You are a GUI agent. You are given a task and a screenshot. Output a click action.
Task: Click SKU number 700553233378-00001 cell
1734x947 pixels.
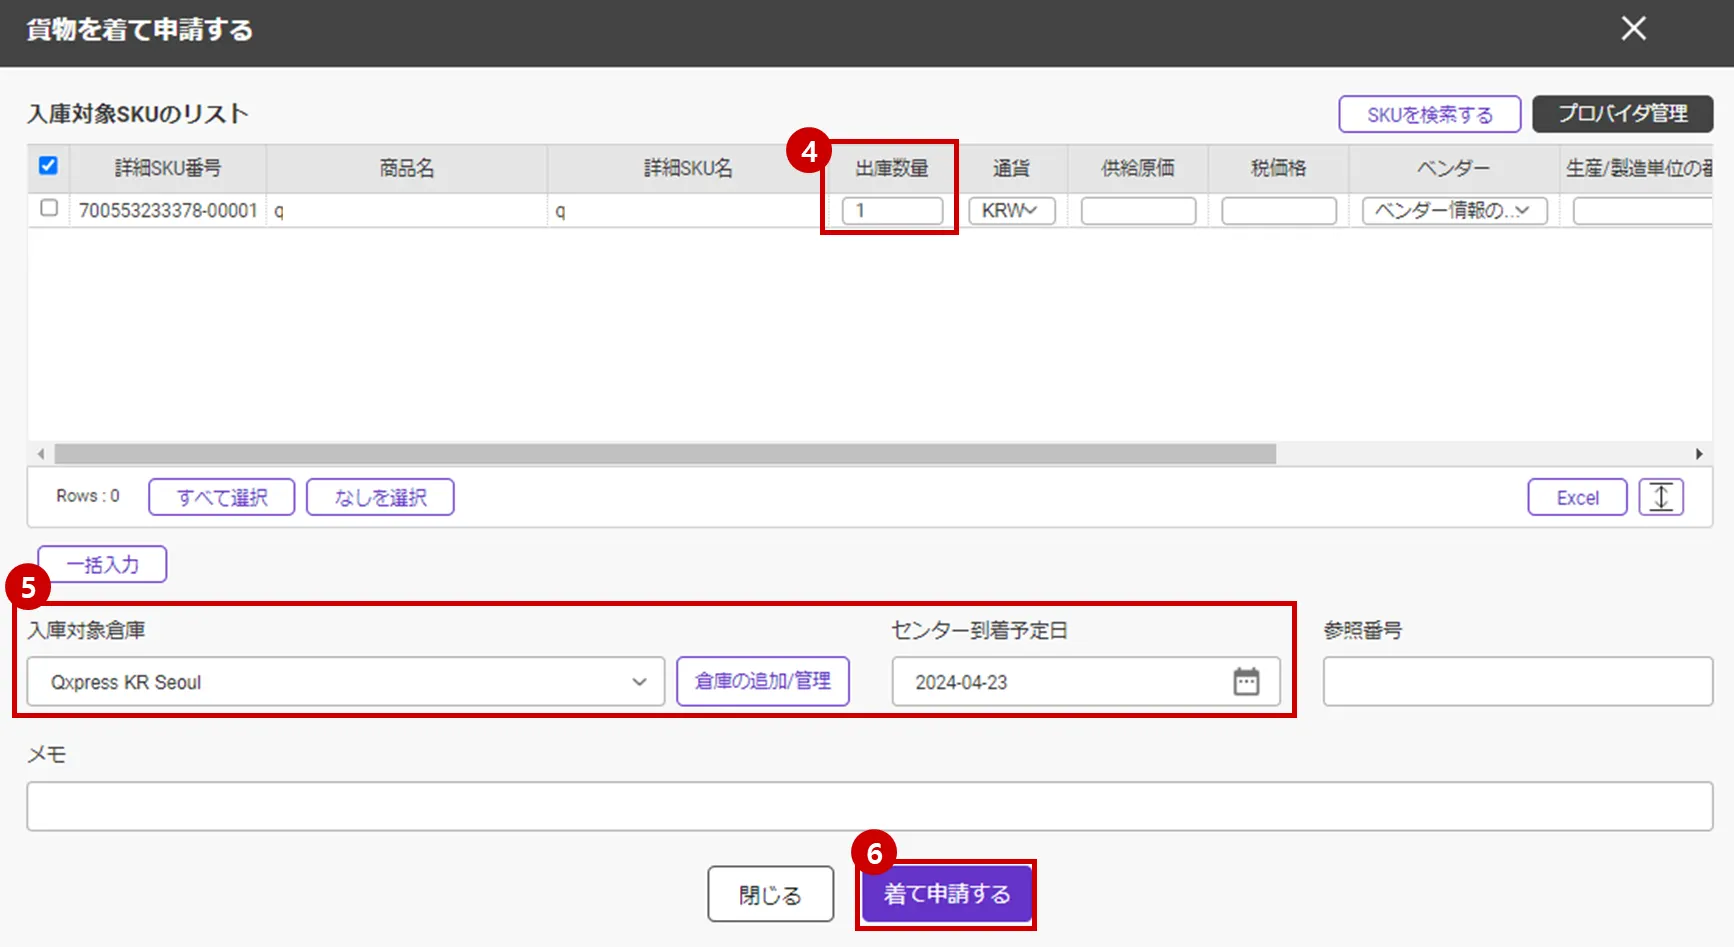point(168,211)
